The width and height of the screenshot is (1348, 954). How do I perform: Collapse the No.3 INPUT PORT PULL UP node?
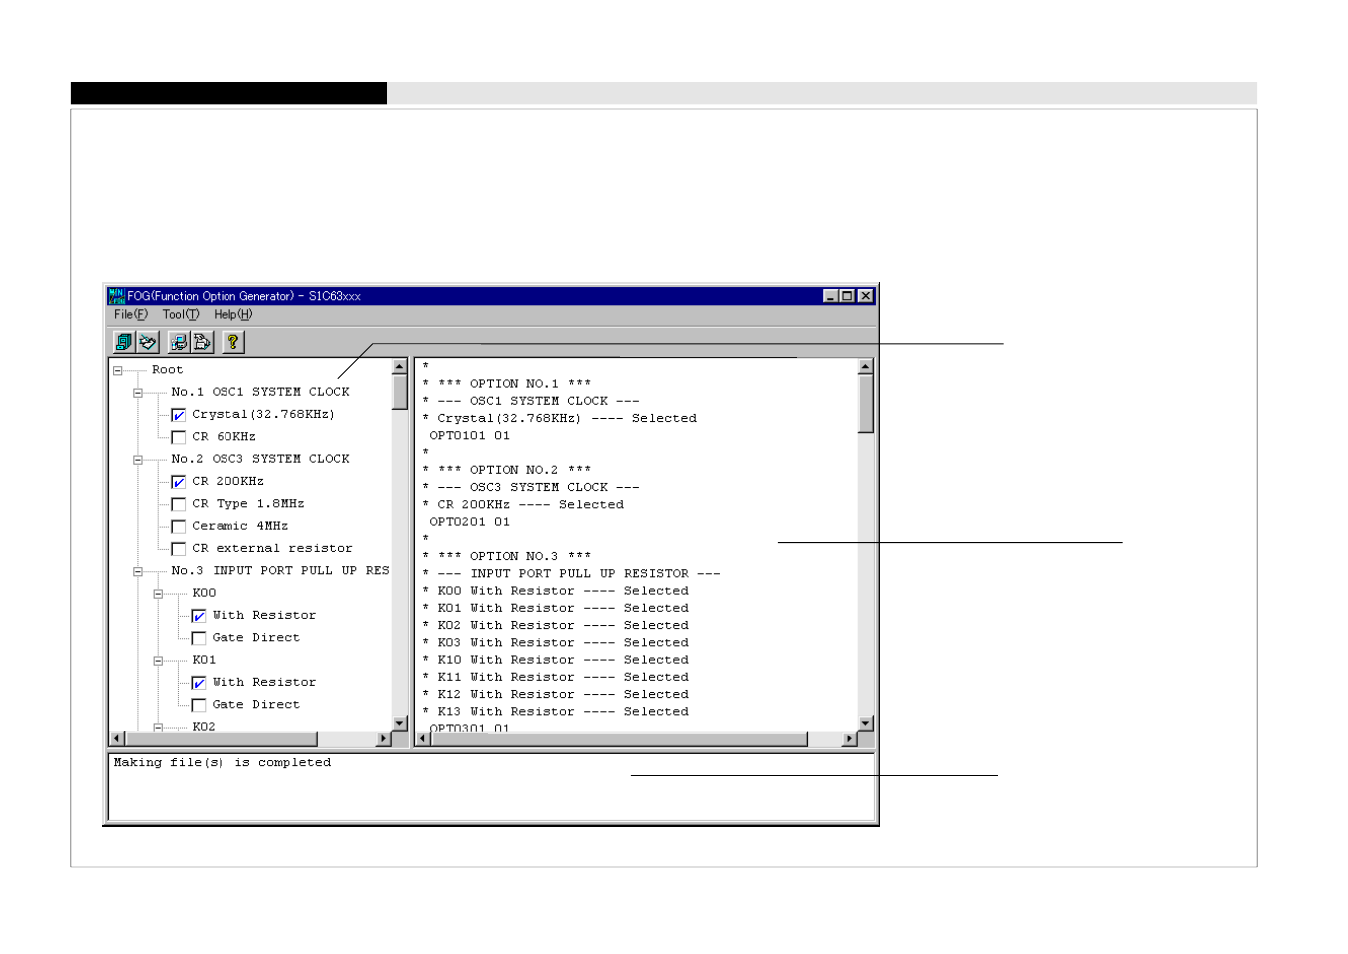pos(138,572)
